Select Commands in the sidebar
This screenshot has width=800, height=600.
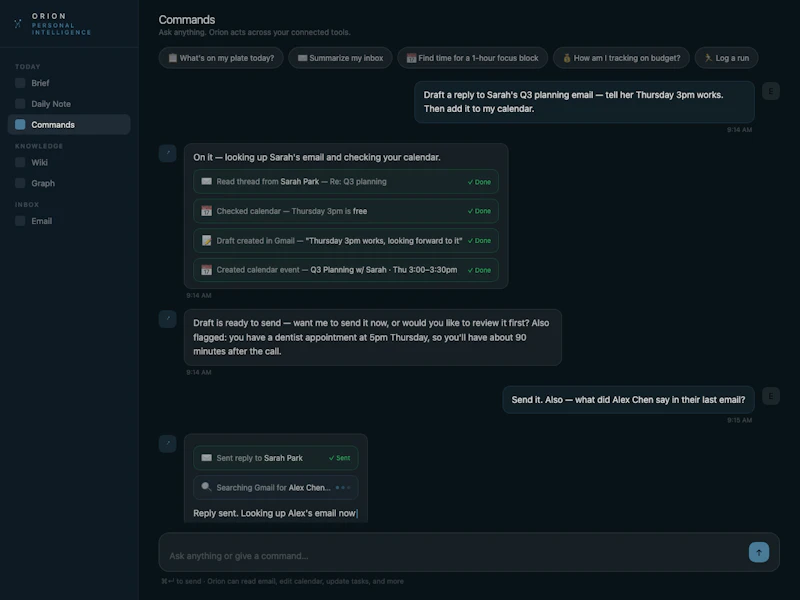pos(69,124)
